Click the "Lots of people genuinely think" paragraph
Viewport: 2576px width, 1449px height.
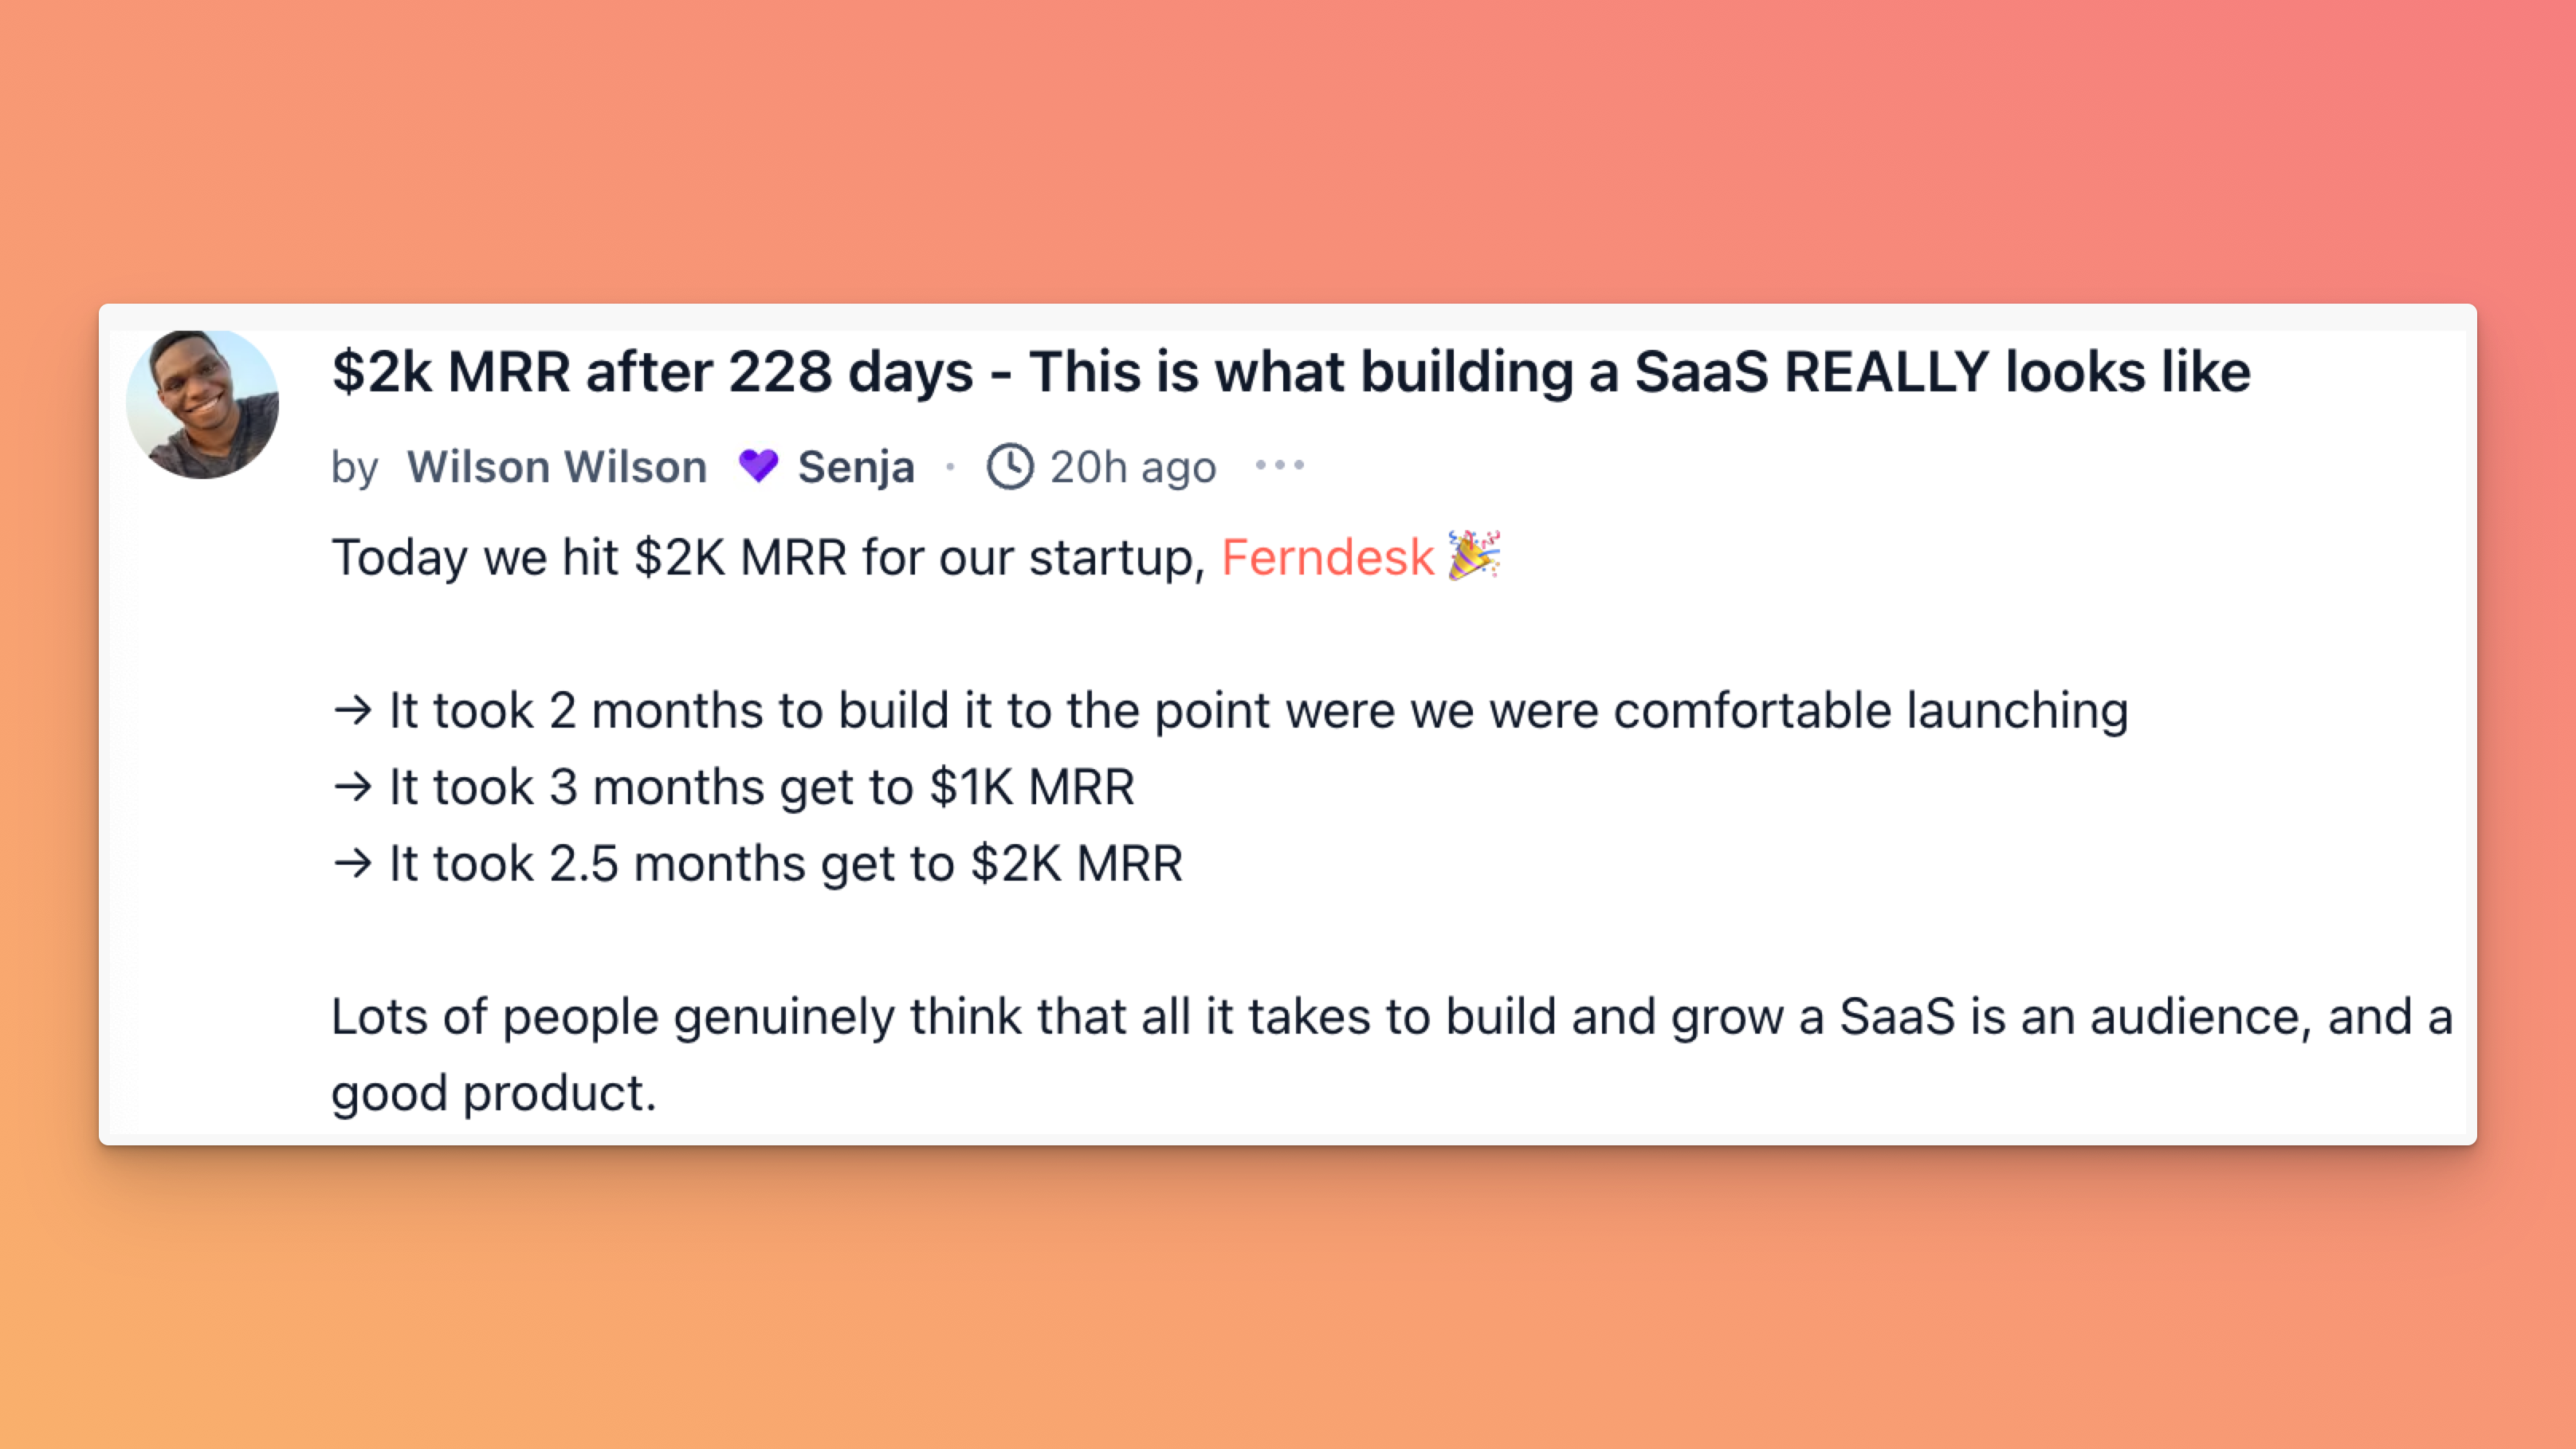click(x=1391, y=1017)
